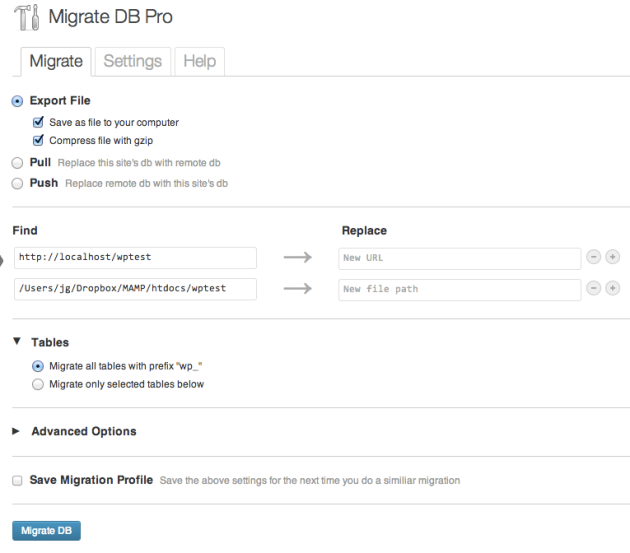Click the Find URL field with localhost/wptest
Image resolution: width=630 pixels, height=553 pixels.
tap(135, 258)
